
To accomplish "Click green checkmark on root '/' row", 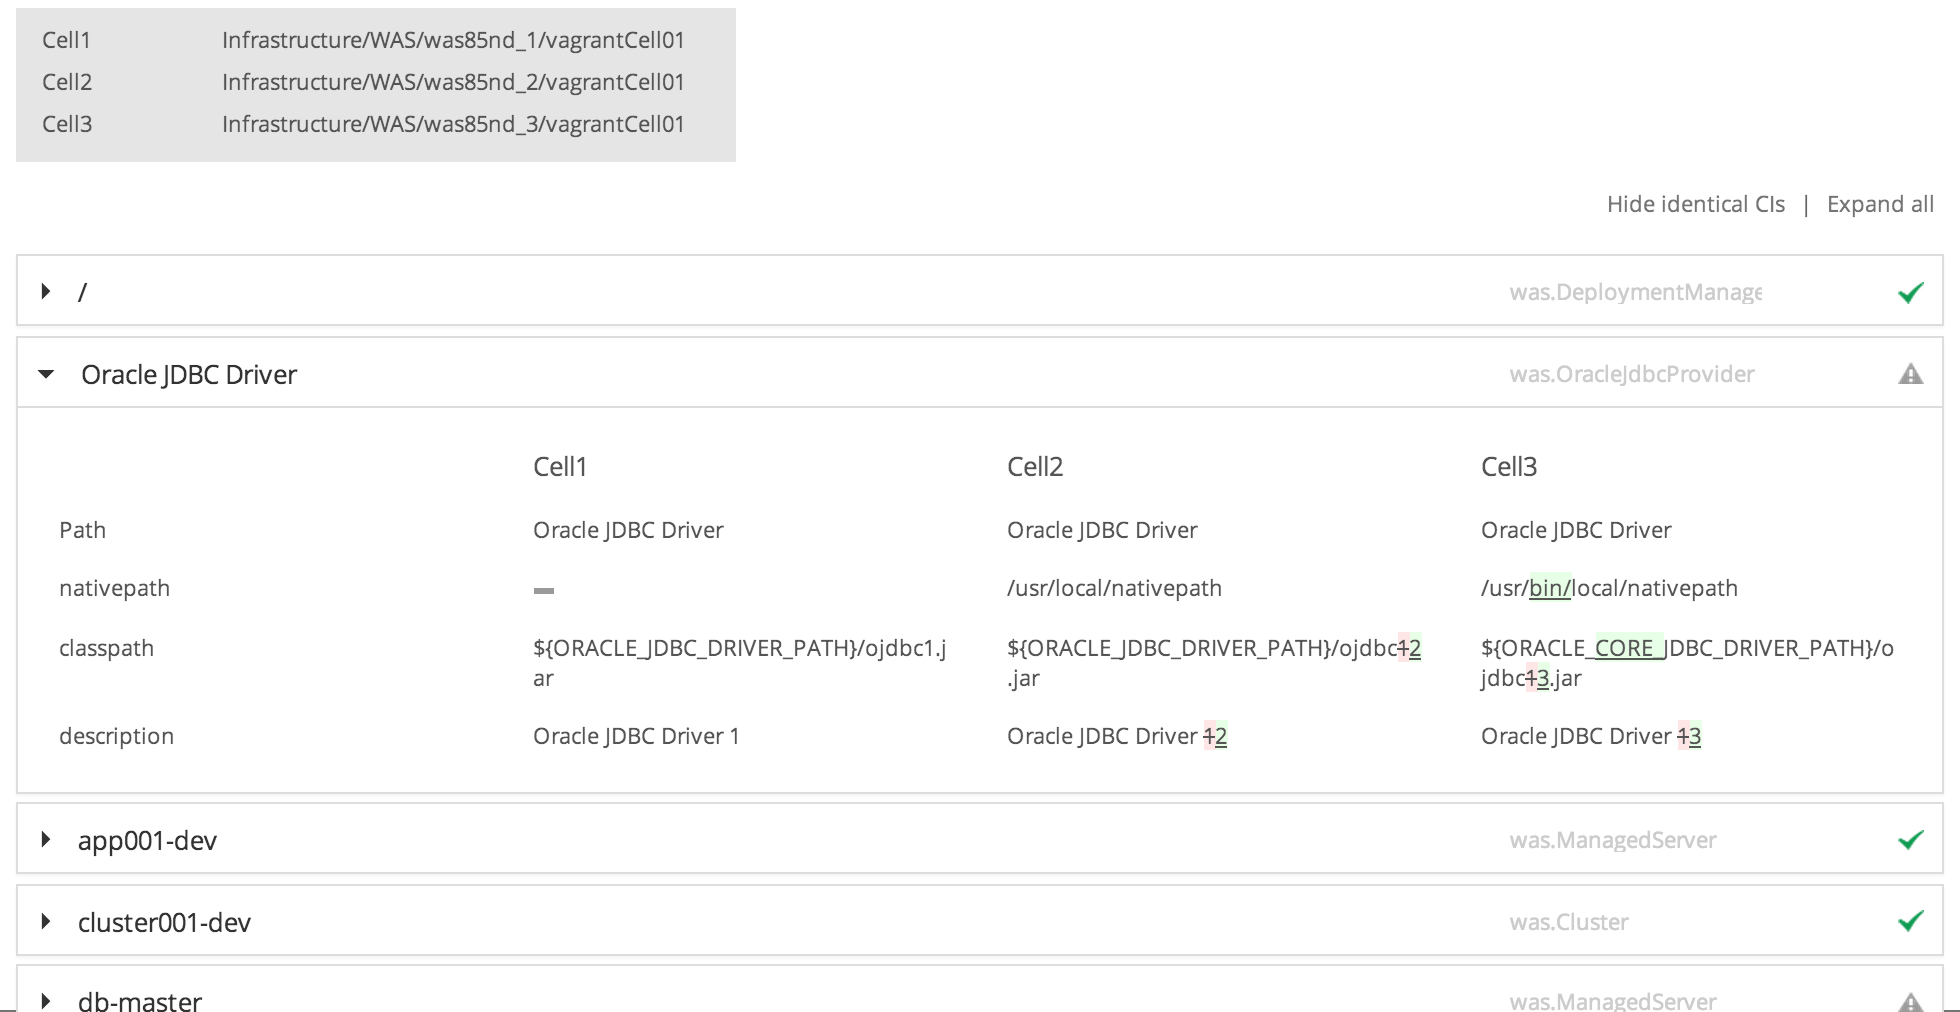I will pyautogui.click(x=1910, y=292).
